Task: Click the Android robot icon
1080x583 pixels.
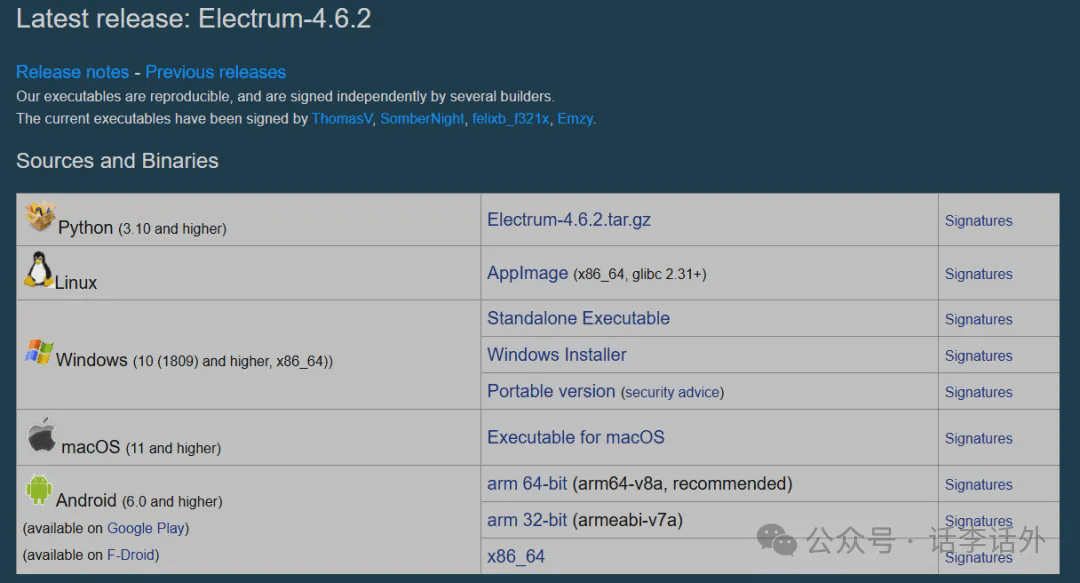Action: point(38,490)
